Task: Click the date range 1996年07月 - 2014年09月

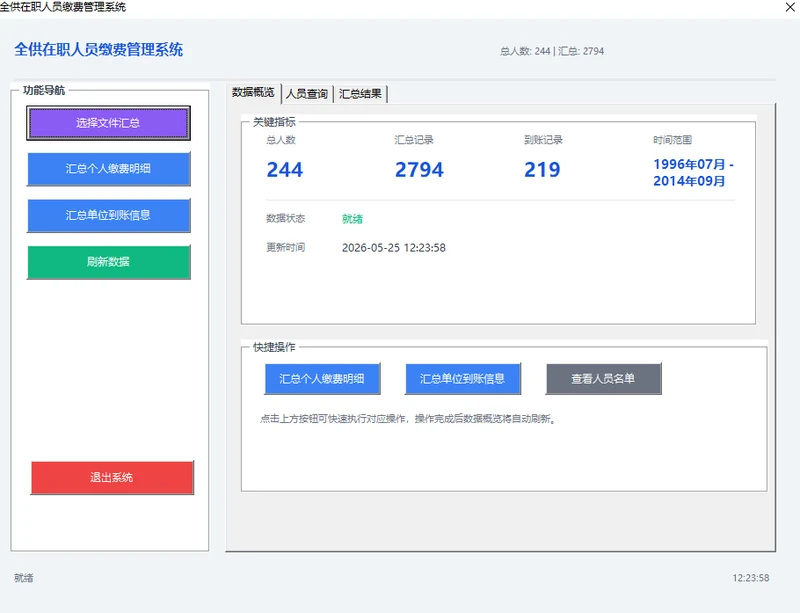Action: click(693, 173)
